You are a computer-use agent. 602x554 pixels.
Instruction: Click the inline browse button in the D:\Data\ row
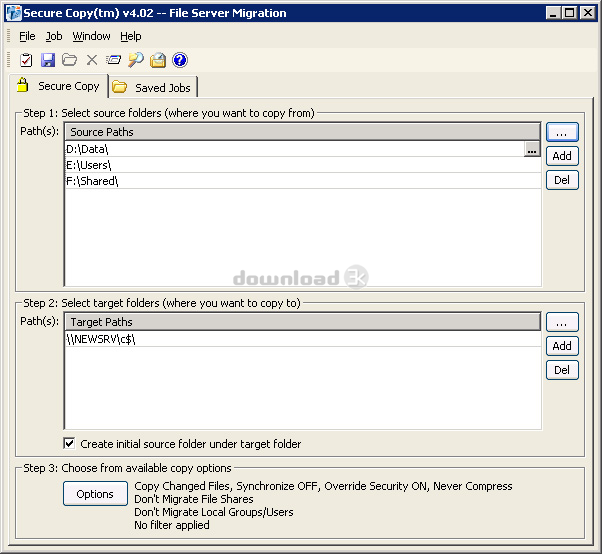pos(532,149)
